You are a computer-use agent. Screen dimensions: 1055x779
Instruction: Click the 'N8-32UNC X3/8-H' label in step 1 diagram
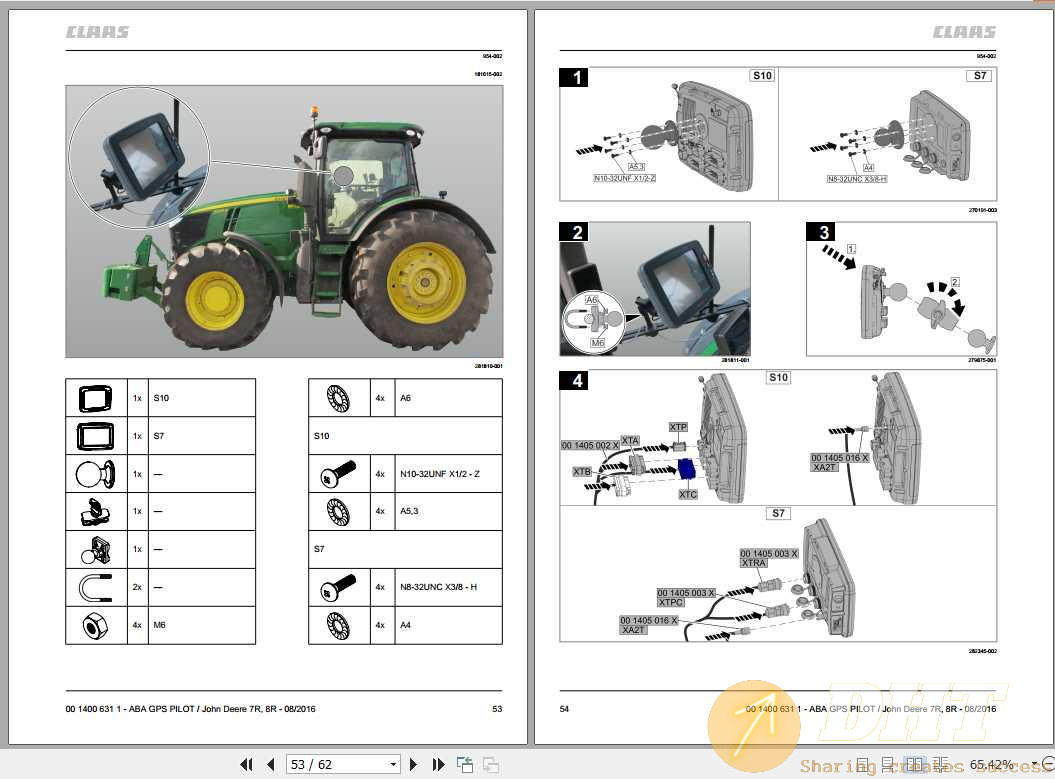pos(857,179)
